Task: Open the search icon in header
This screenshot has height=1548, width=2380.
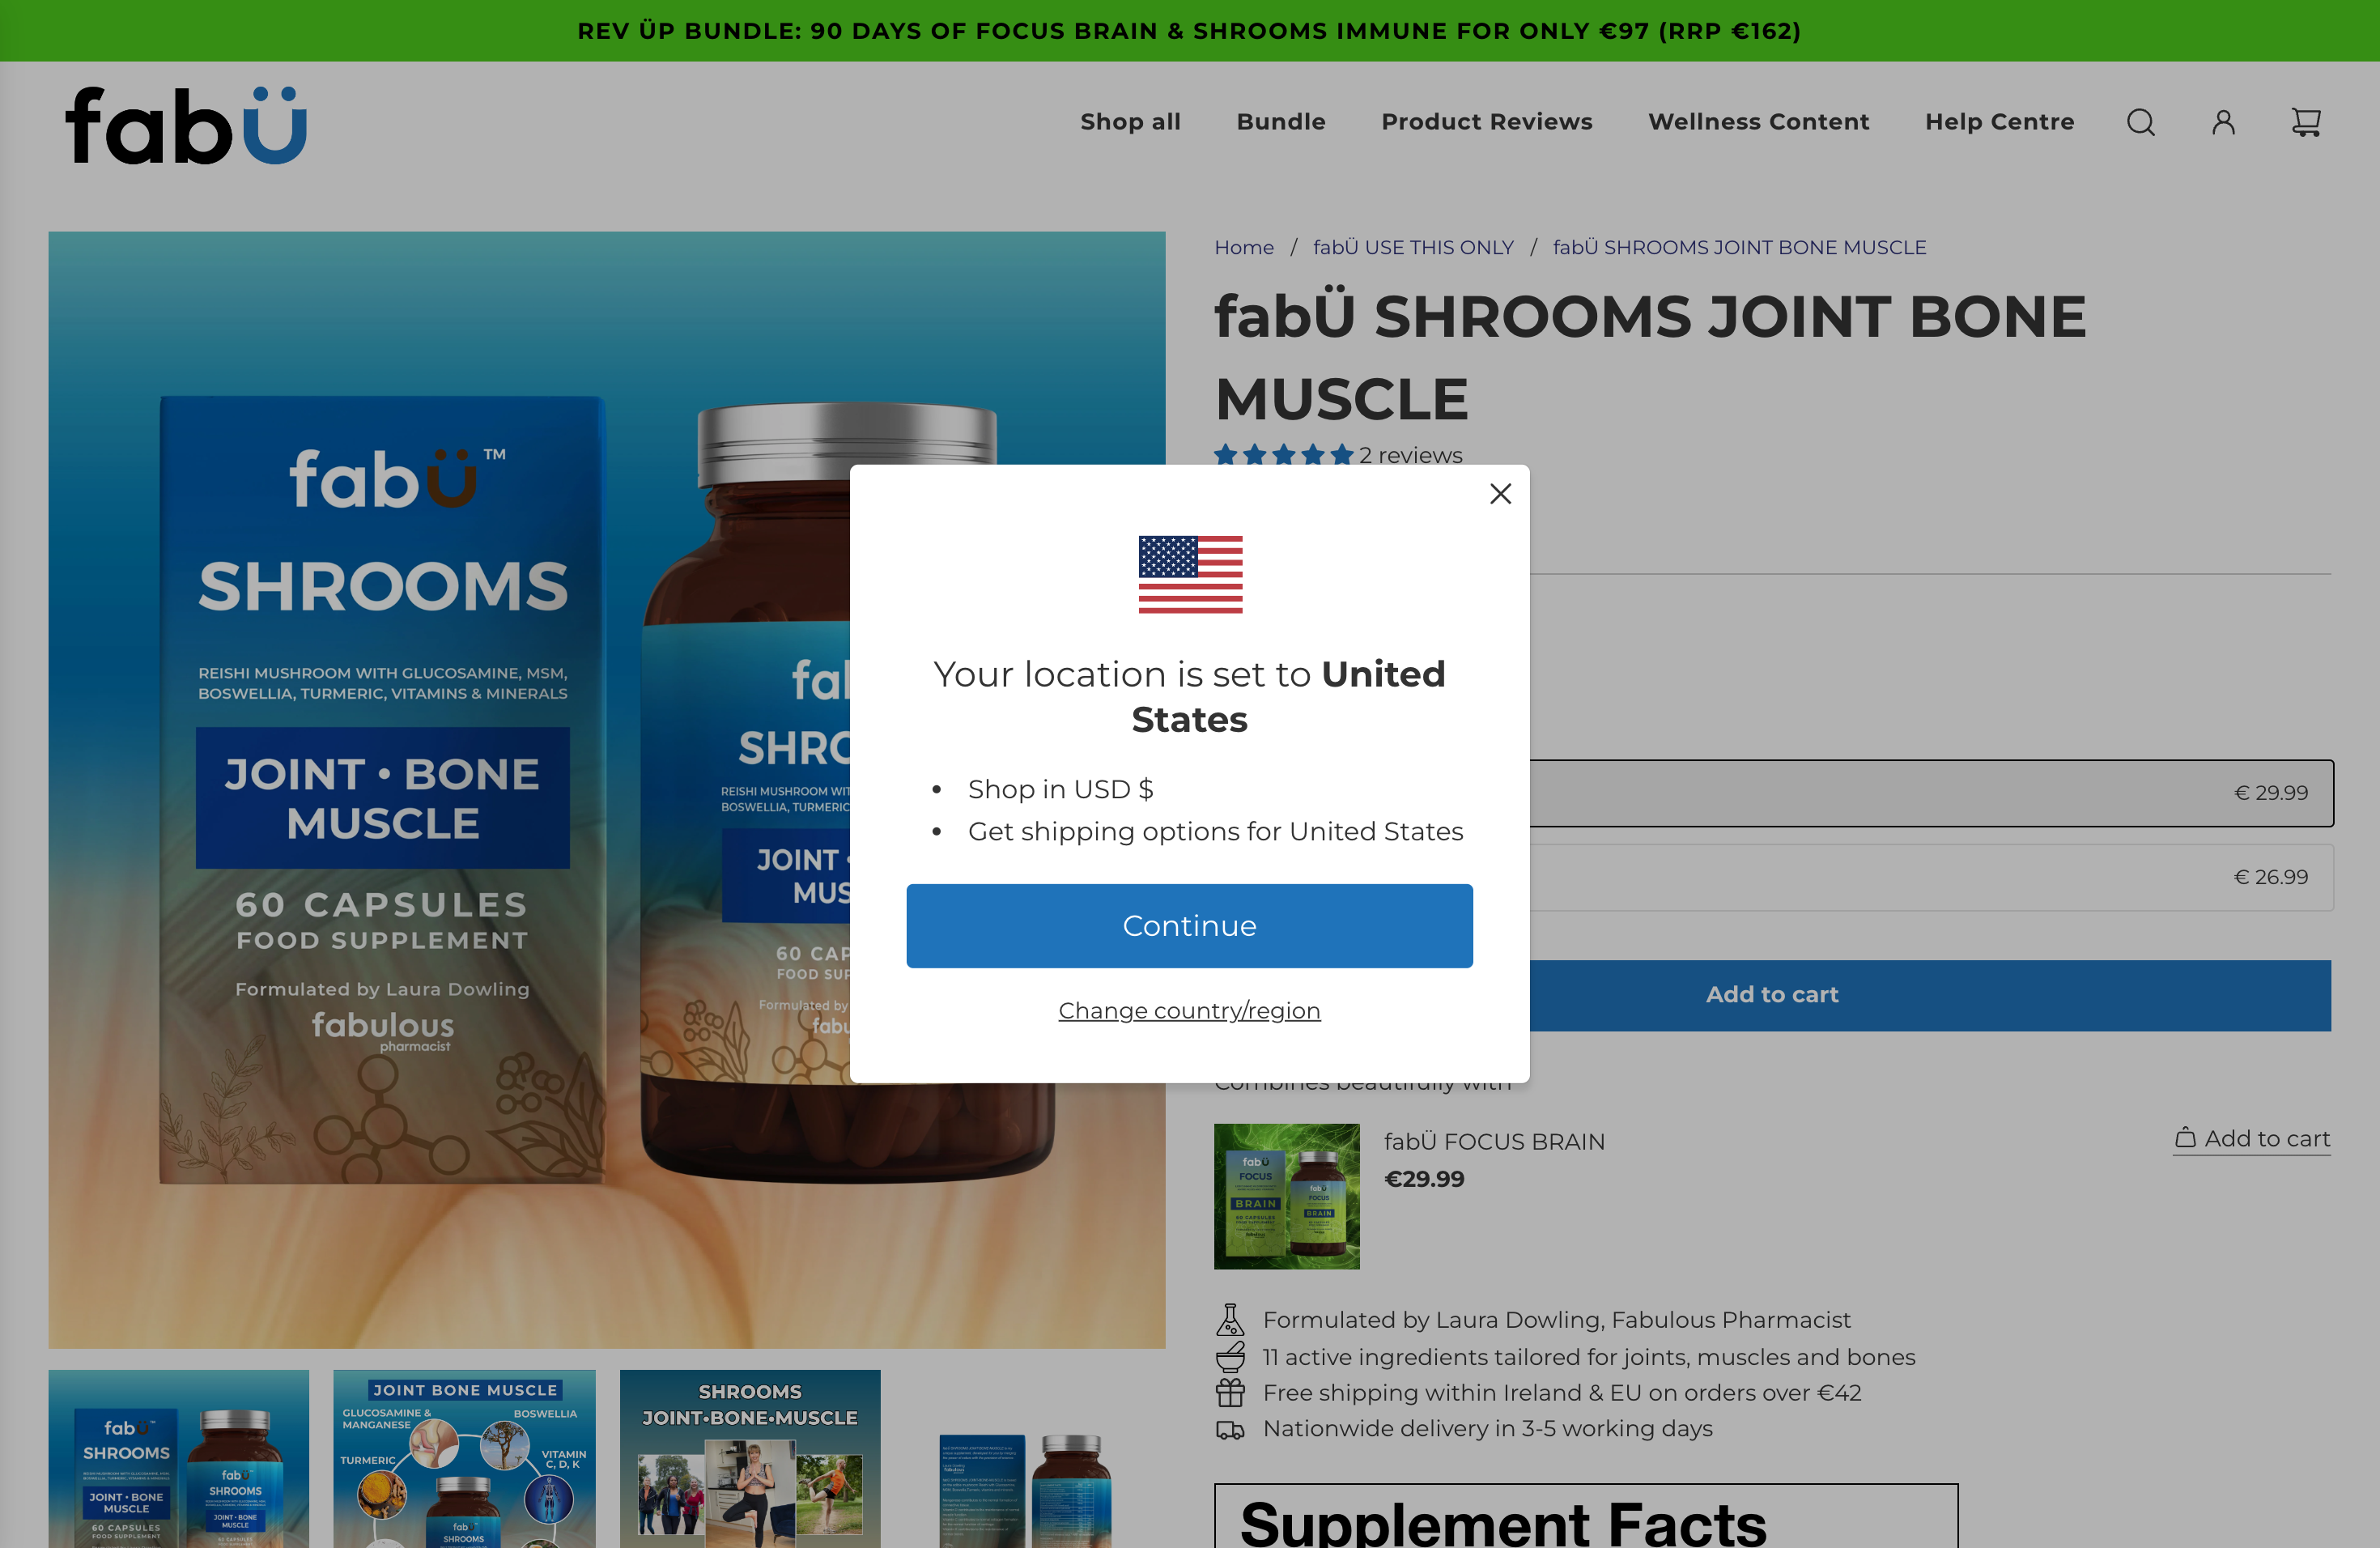Action: [2140, 122]
